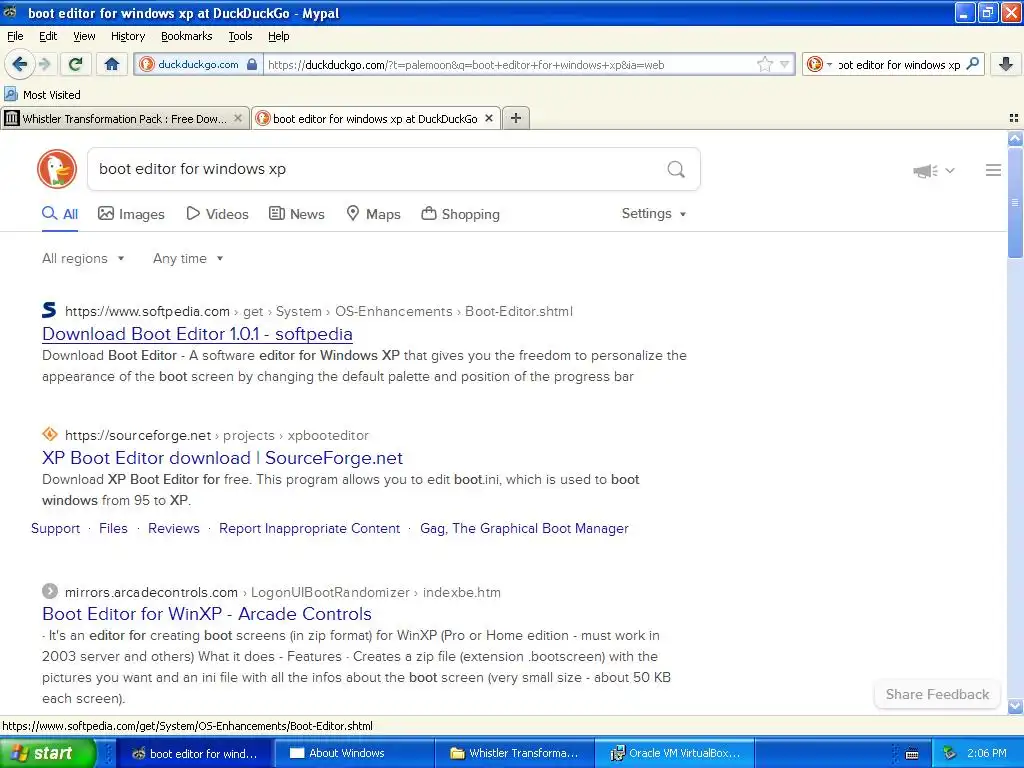
Task: Select the All results tab
Action: [60, 214]
